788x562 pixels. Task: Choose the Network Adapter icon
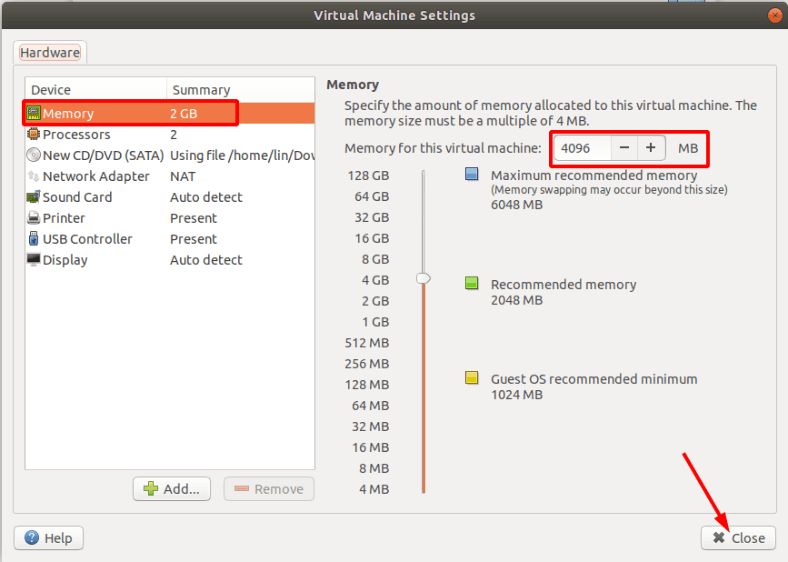coord(33,176)
